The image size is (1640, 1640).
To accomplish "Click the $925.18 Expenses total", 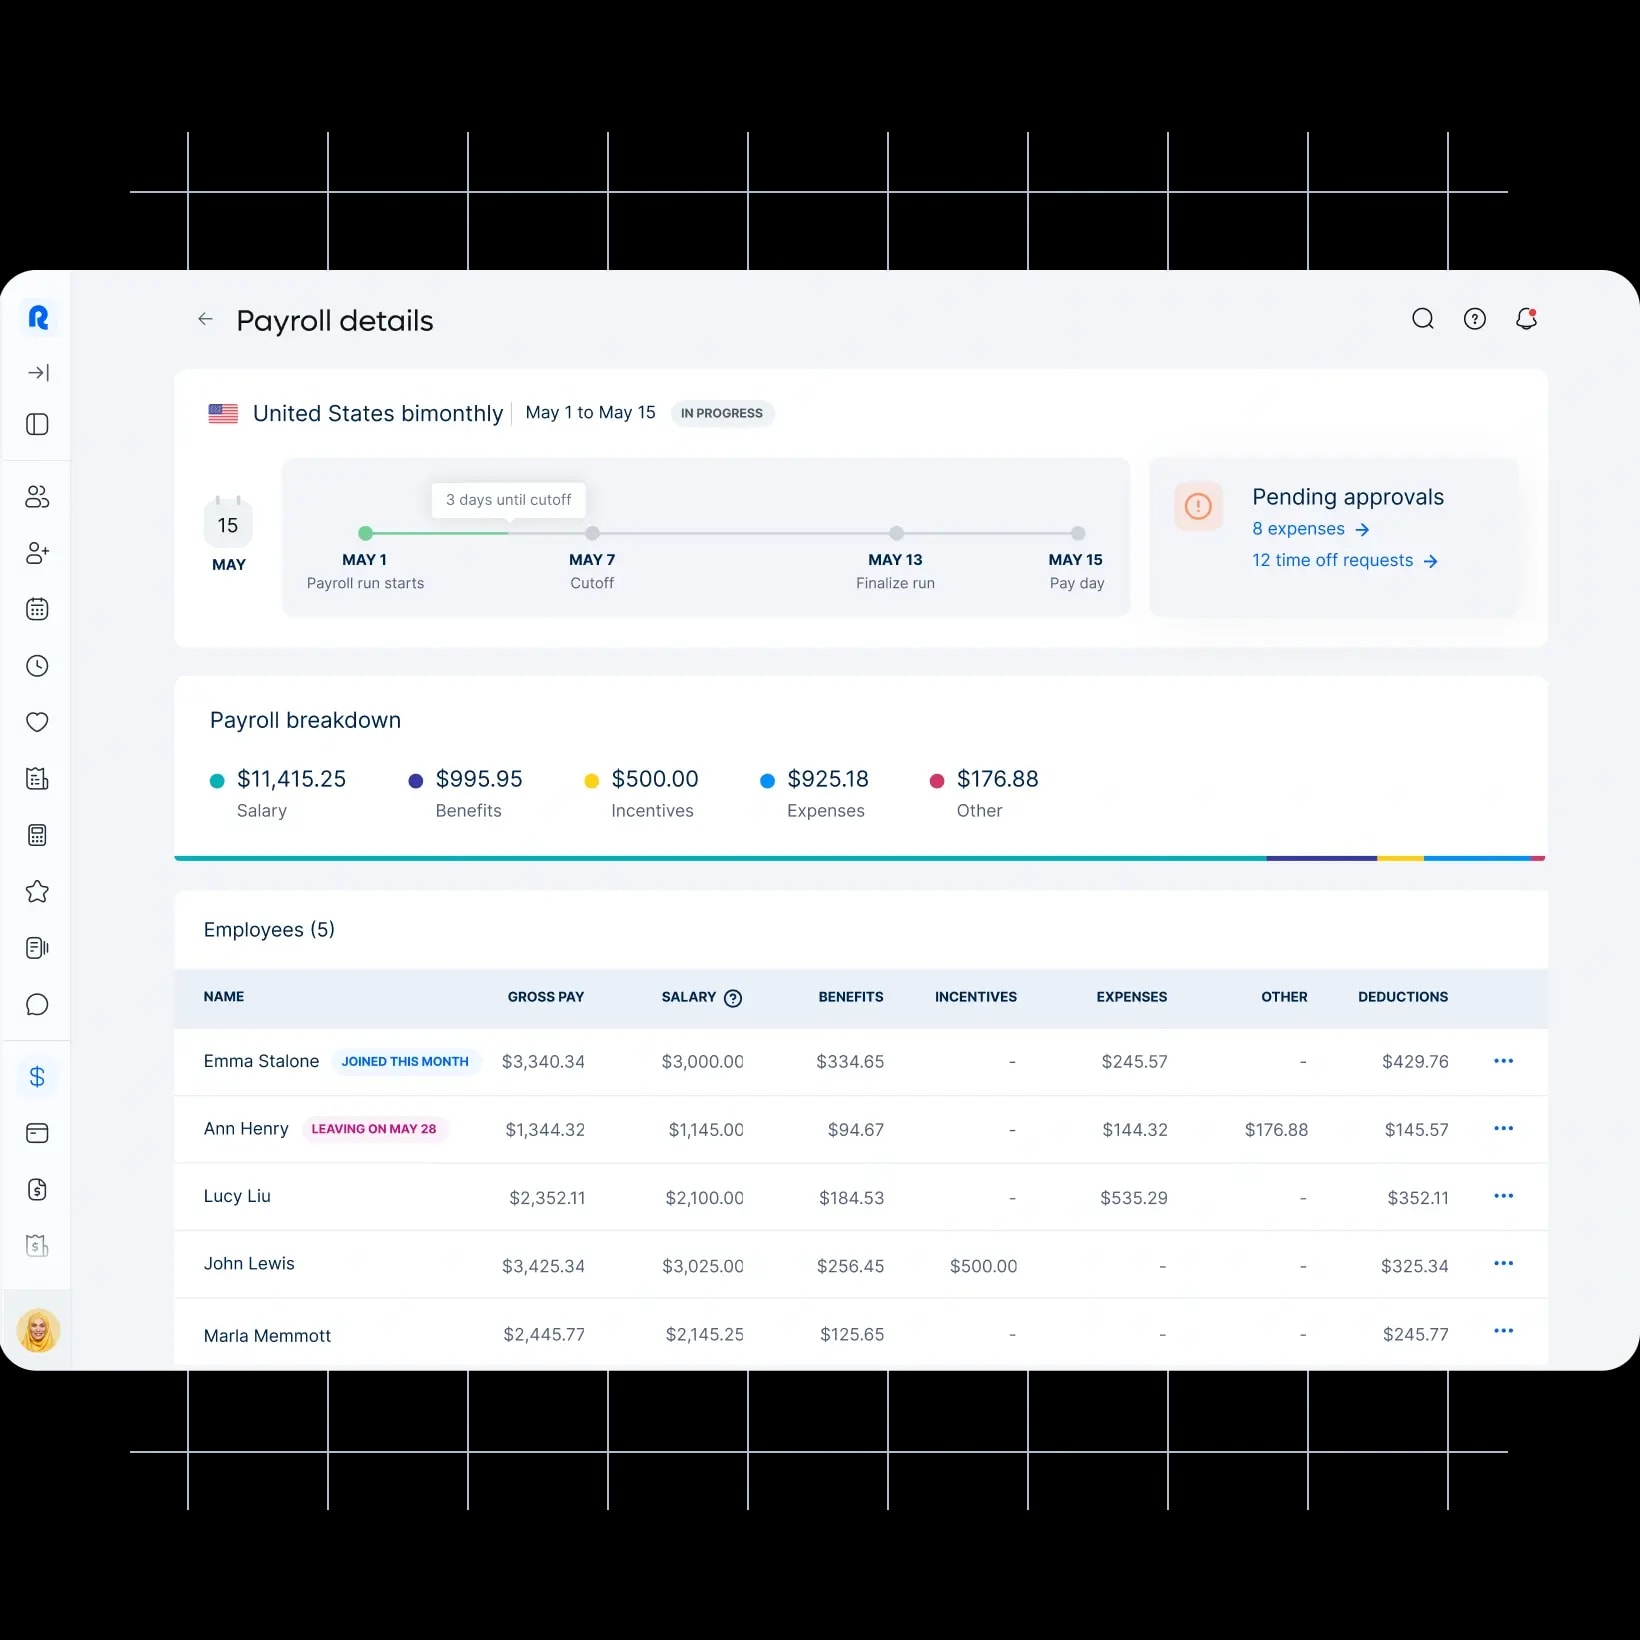I will 828,779.
